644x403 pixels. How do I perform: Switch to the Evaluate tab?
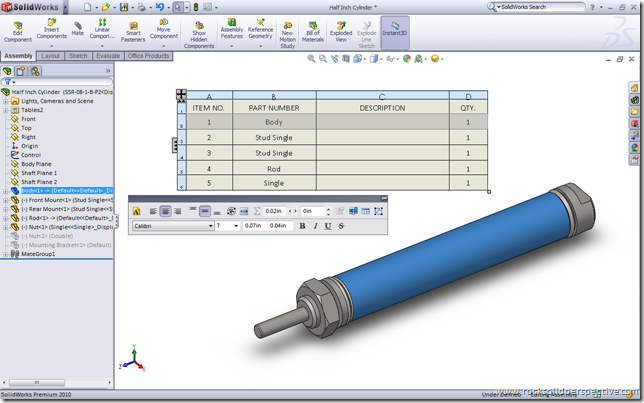pos(108,56)
